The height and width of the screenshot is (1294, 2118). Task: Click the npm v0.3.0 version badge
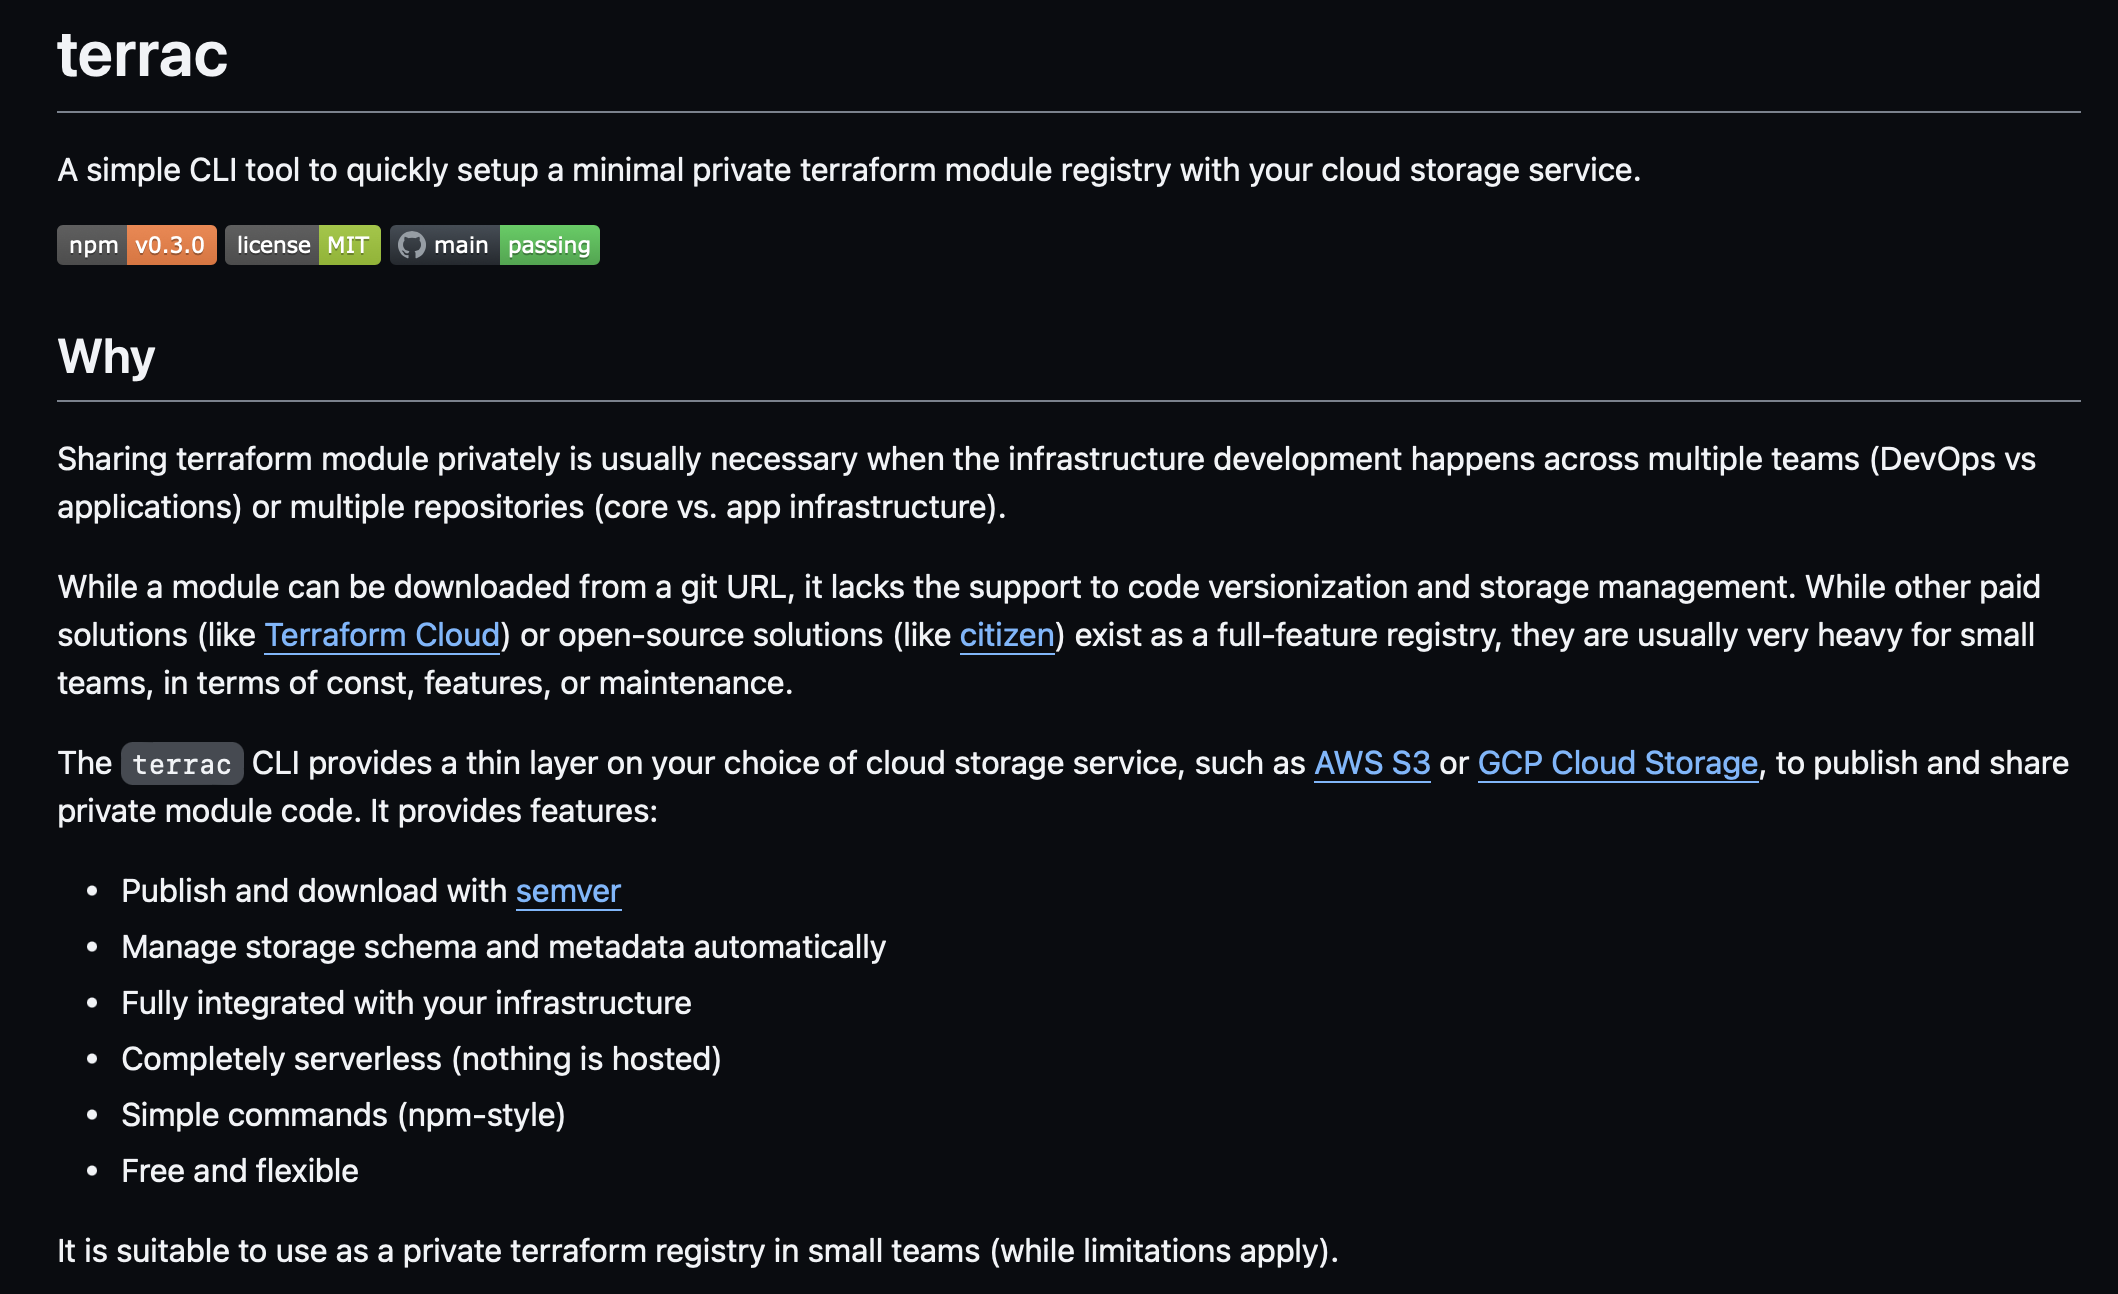[x=137, y=245]
